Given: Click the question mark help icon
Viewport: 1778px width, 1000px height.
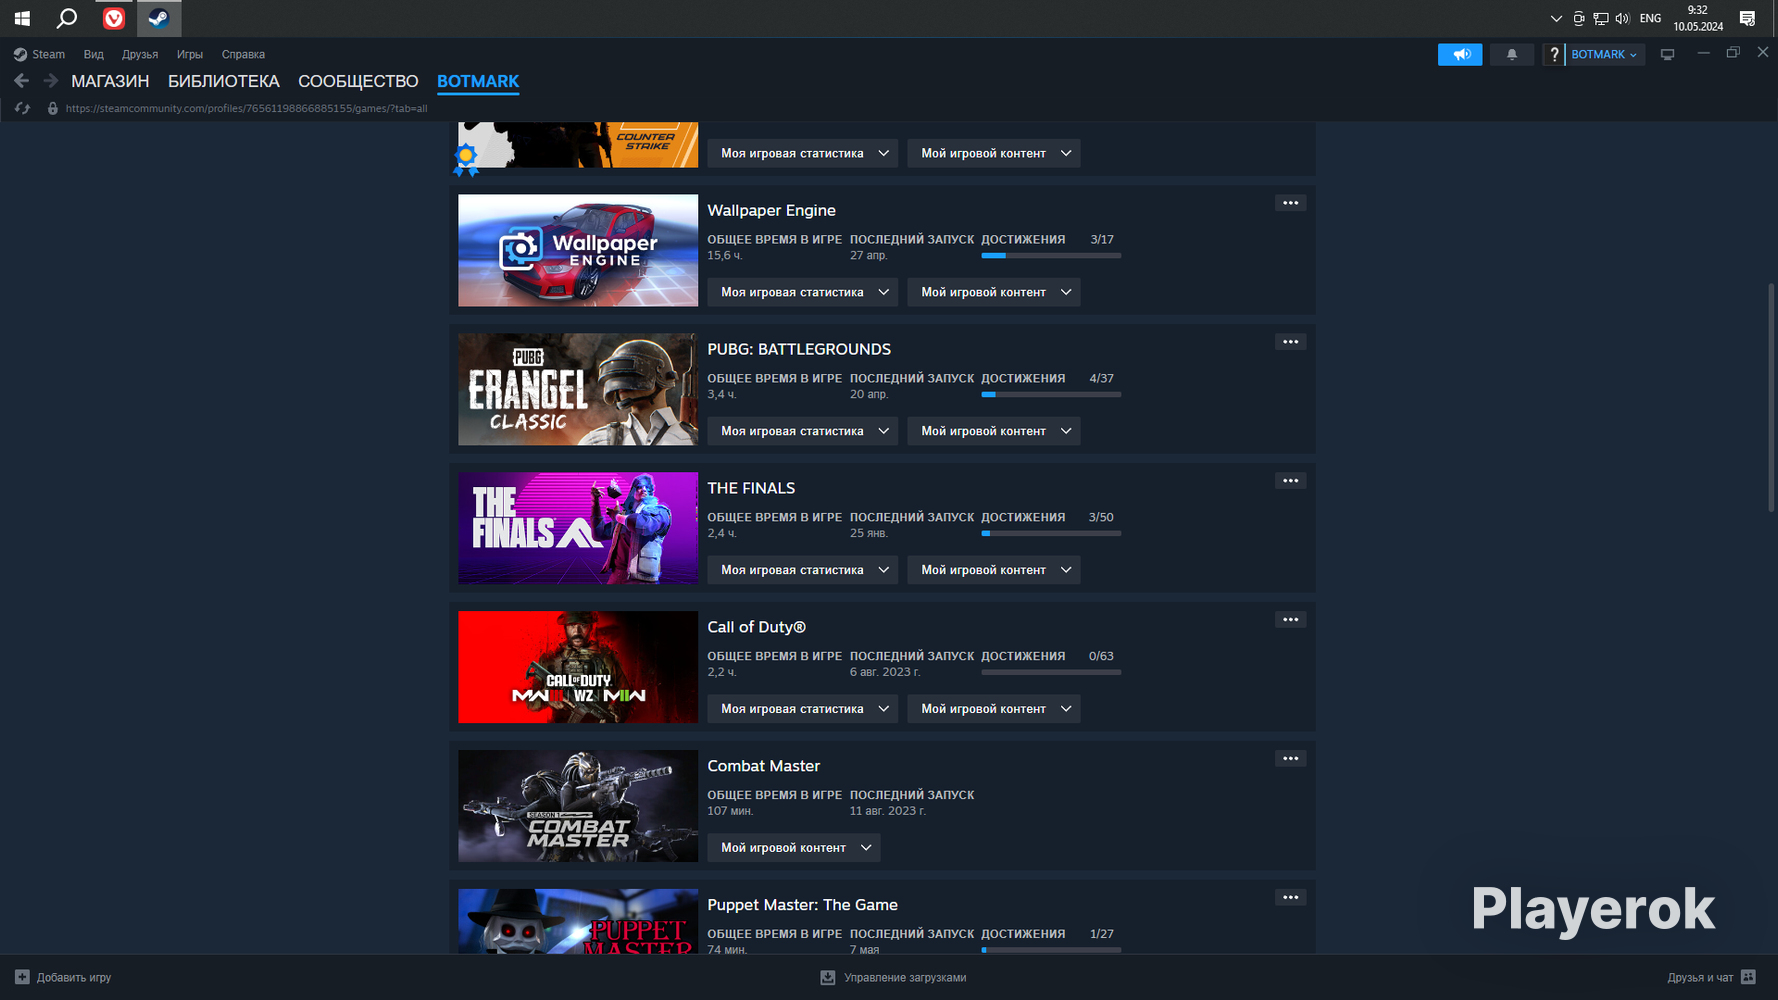Looking at the screenshot, I should [1554, 54].
